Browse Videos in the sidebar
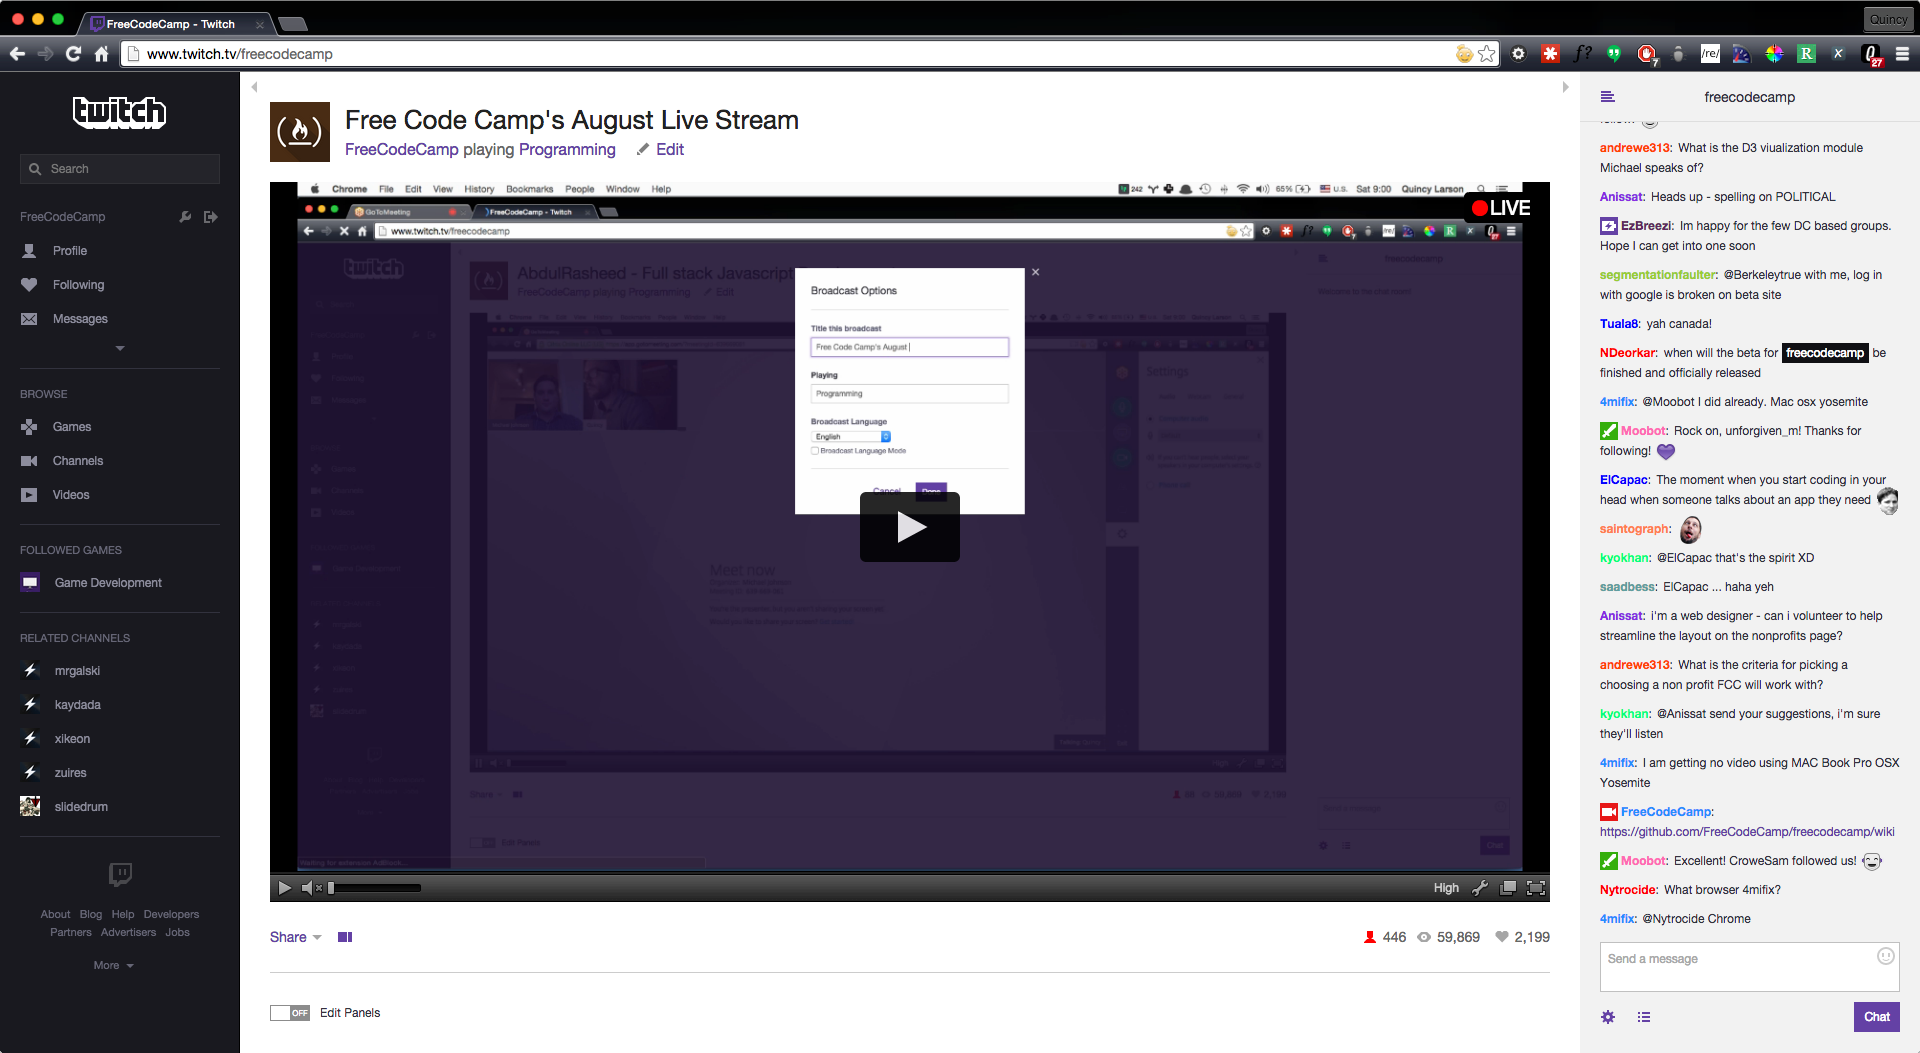 [71, 495]
